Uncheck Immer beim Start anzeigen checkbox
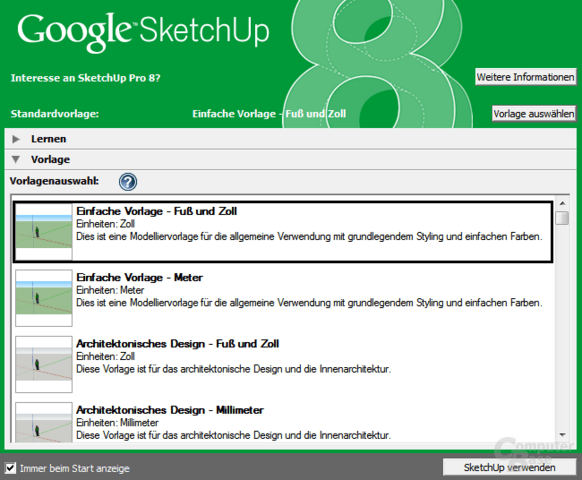This screenshot has height=480, width=582. (x=10, y=468)
